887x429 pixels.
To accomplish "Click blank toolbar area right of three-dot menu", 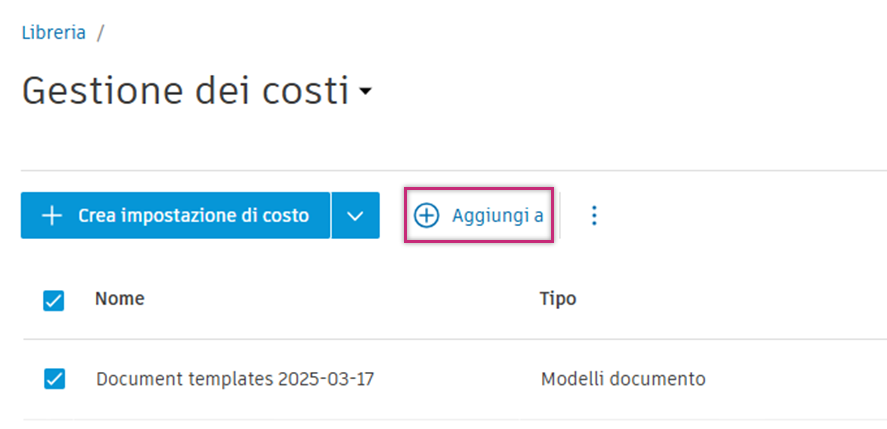I will tap(740, 215).
